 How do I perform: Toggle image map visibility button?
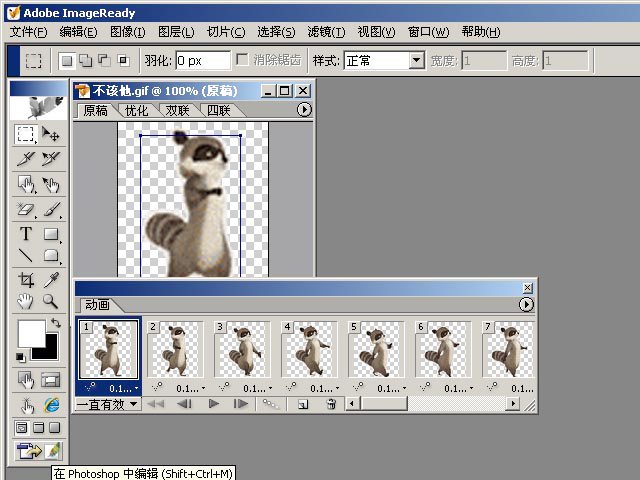coord(26,380)
